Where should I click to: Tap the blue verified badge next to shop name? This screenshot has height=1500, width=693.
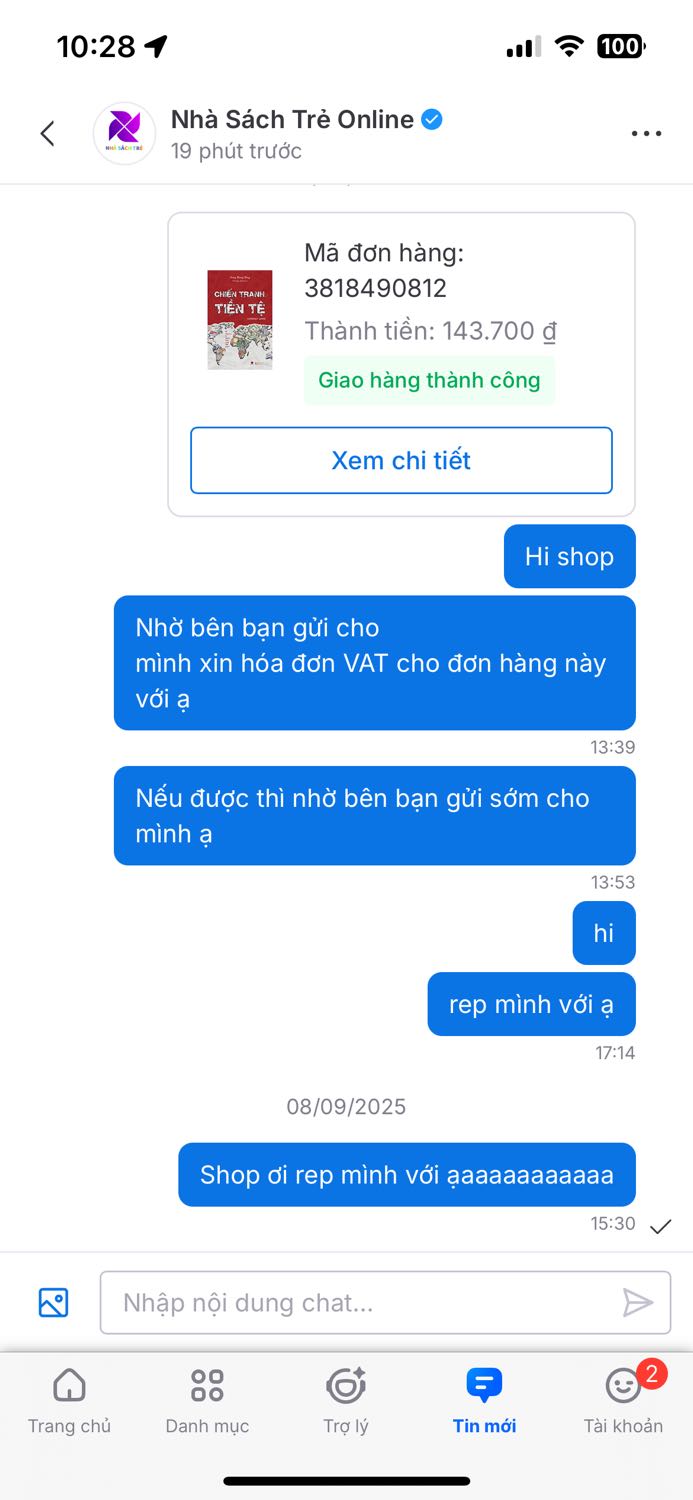coord(431,119)
